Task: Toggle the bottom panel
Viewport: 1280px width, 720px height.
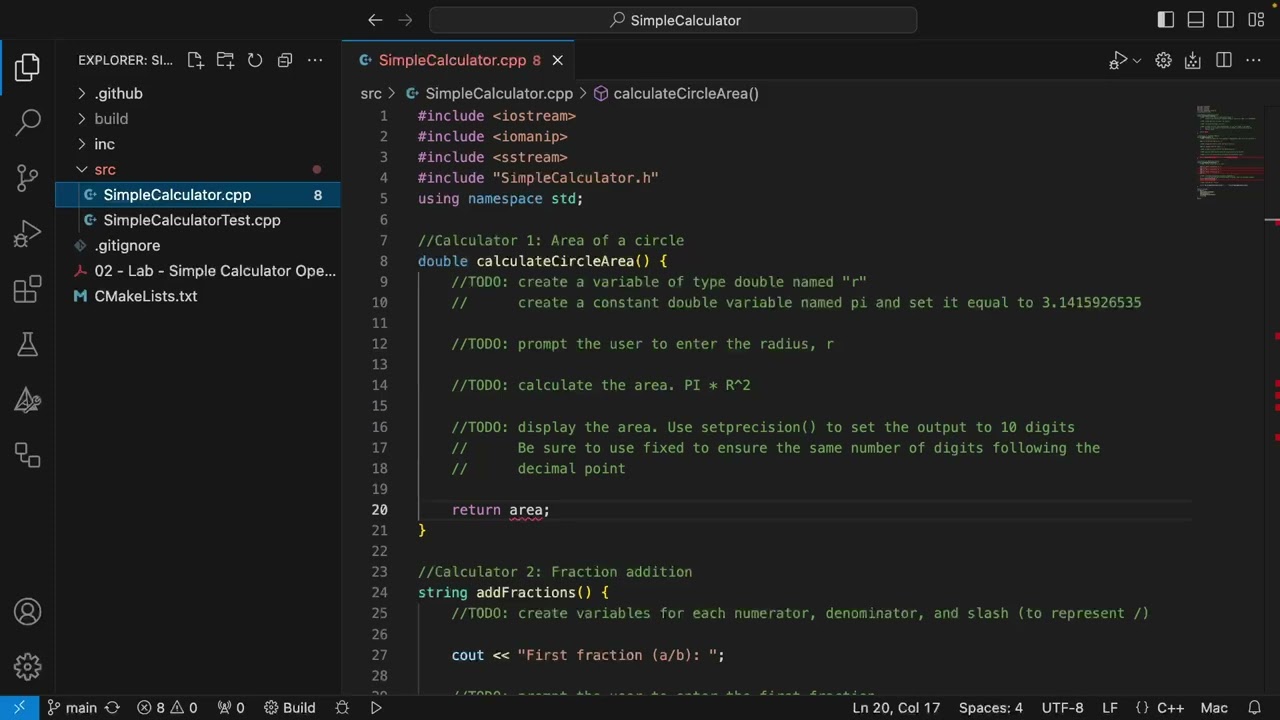Action: (1196, 20)
